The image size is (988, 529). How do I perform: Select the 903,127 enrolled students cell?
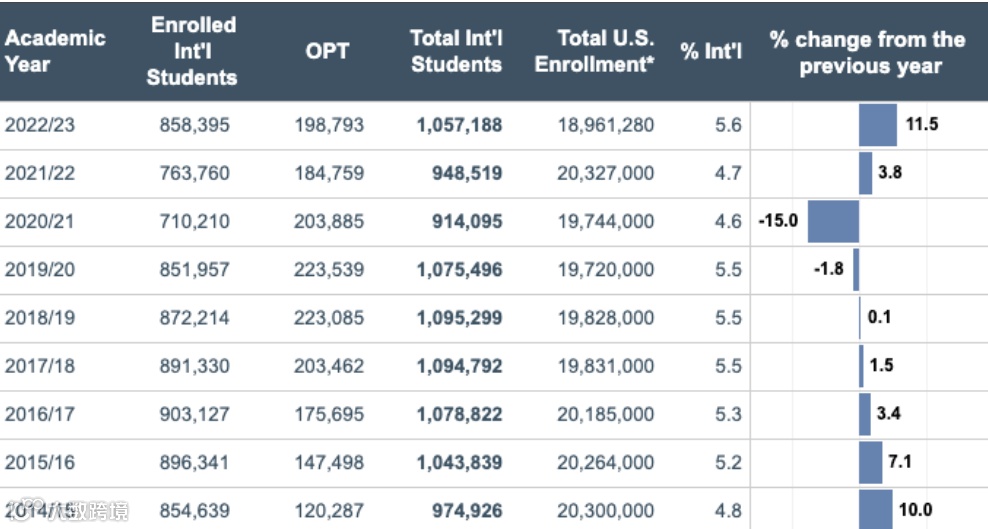click(x=194, y=414)
